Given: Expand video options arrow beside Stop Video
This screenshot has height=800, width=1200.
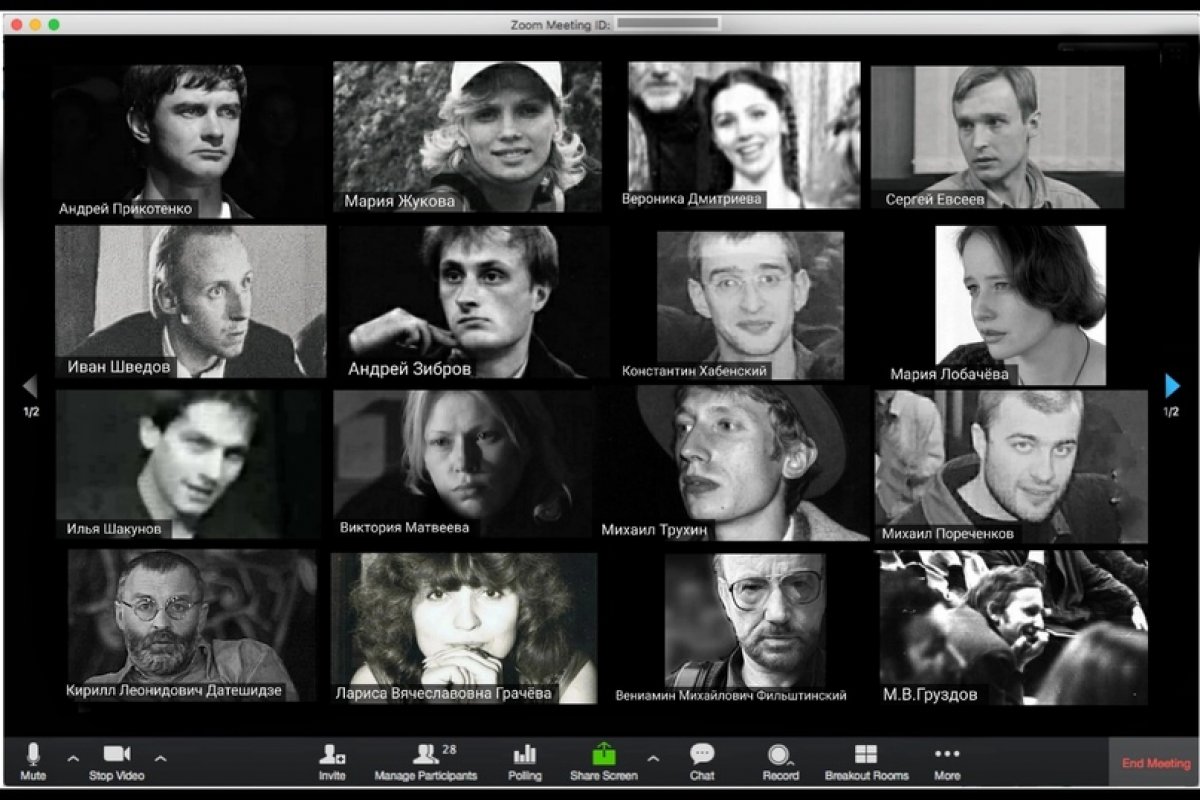Looking at the screenshot, I should click(x=160, y=757).
